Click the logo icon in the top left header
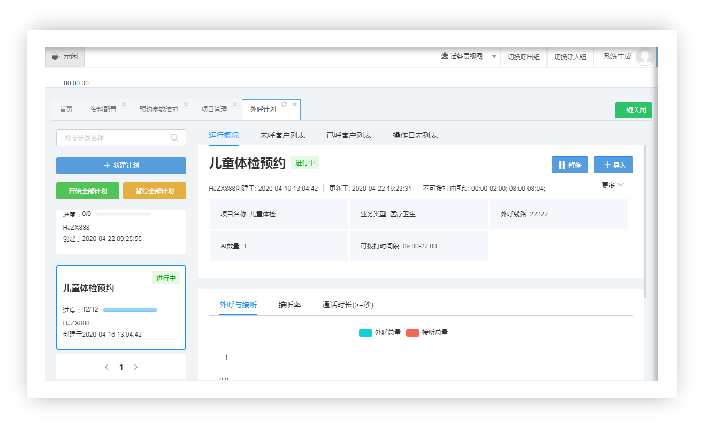704x429 pixels. [55, 57]
